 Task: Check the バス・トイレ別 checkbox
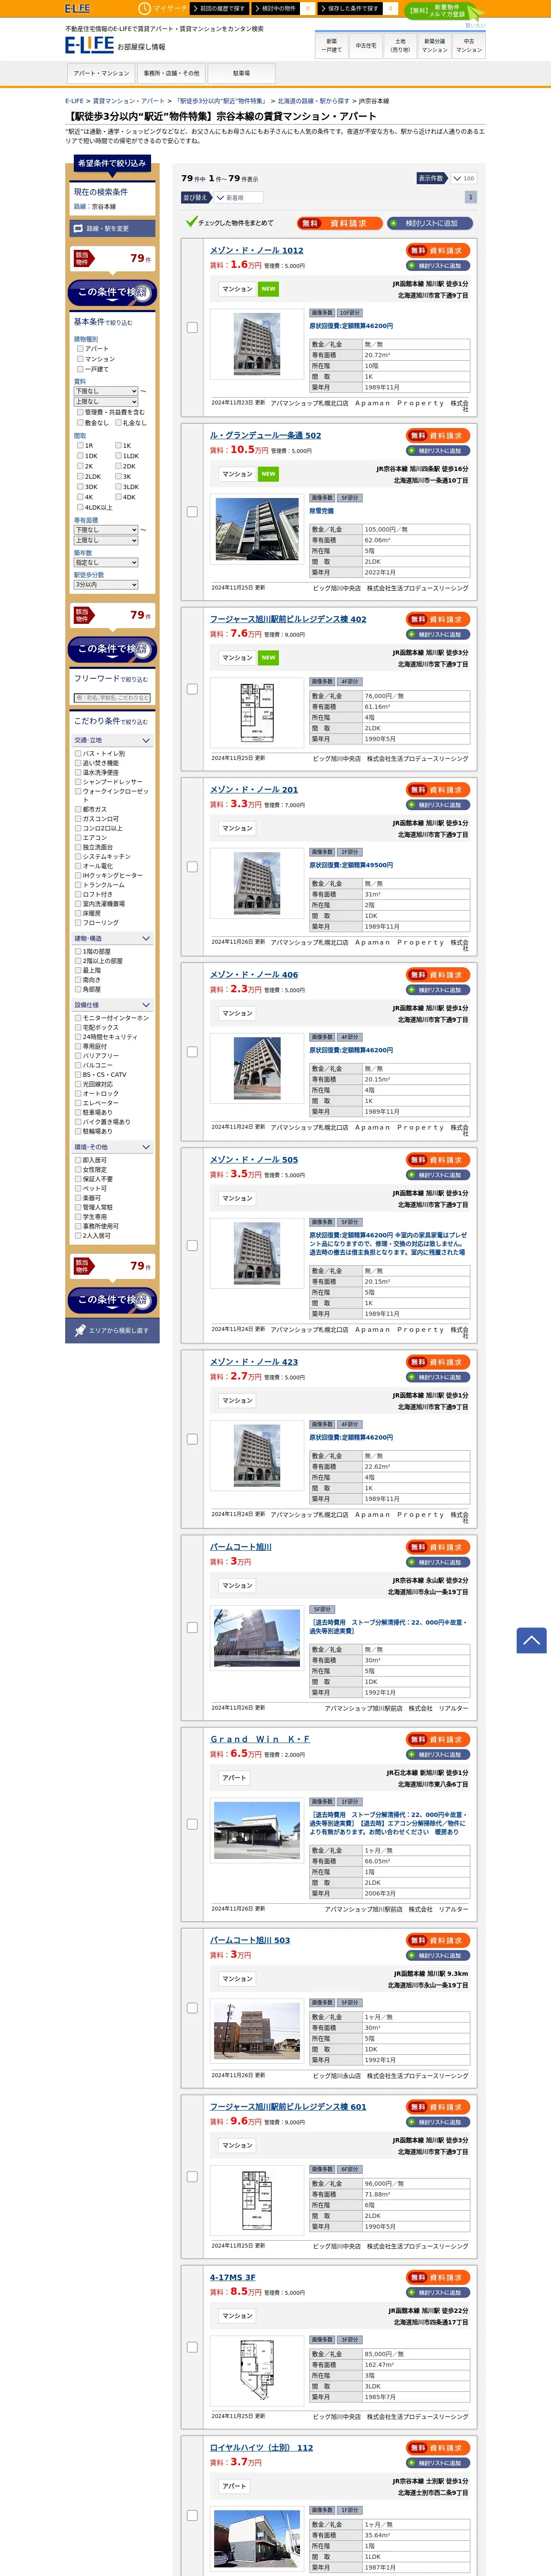point(78,754)
